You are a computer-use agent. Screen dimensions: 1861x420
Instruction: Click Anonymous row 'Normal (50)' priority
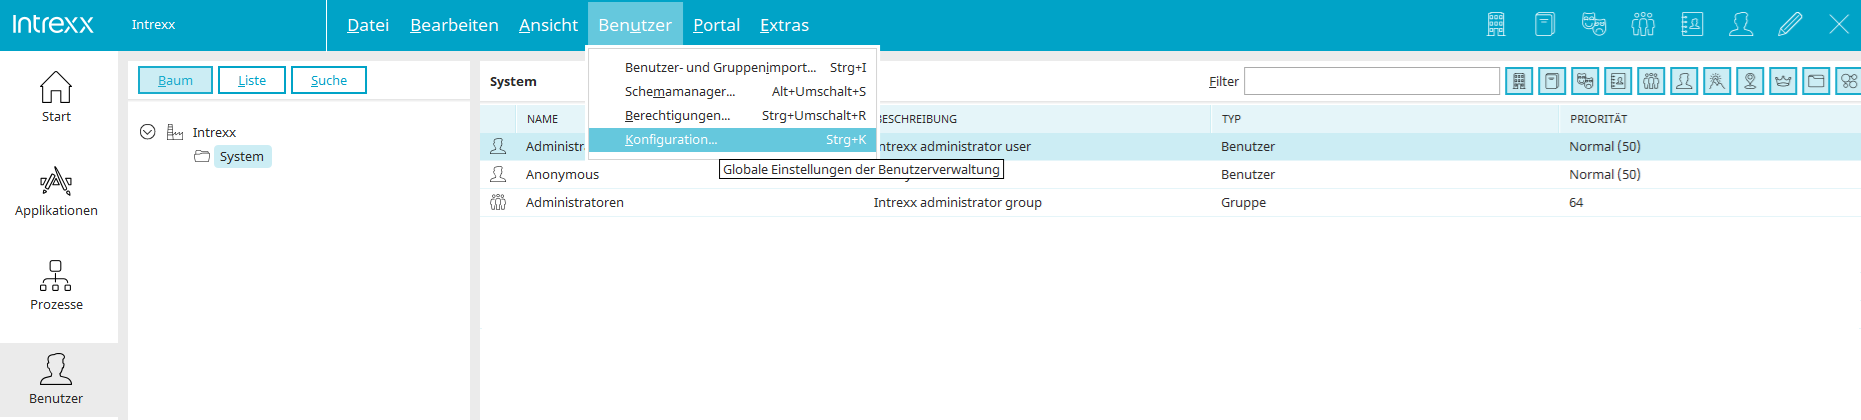1604,175
